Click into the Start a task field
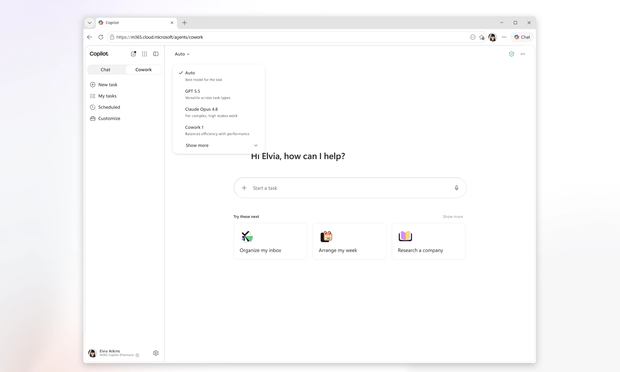 pyautogui.click(x=350, y=188)
